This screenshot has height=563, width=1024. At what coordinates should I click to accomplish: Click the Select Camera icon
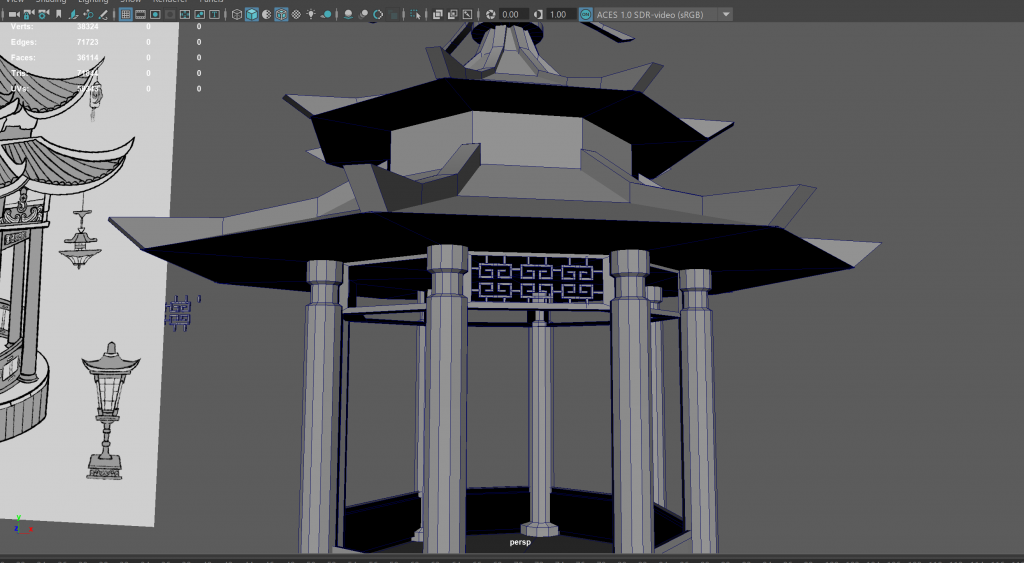[x=13, y=14]
